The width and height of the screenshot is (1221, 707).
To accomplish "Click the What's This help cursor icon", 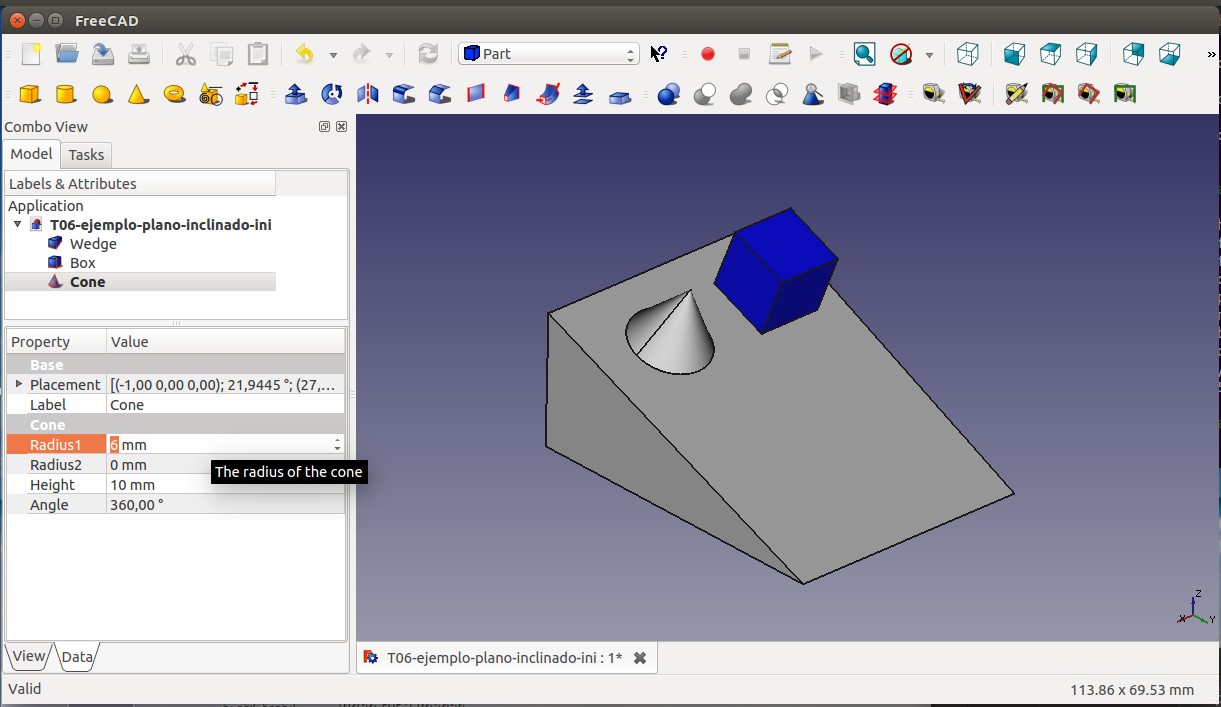I will click(658, 54).
